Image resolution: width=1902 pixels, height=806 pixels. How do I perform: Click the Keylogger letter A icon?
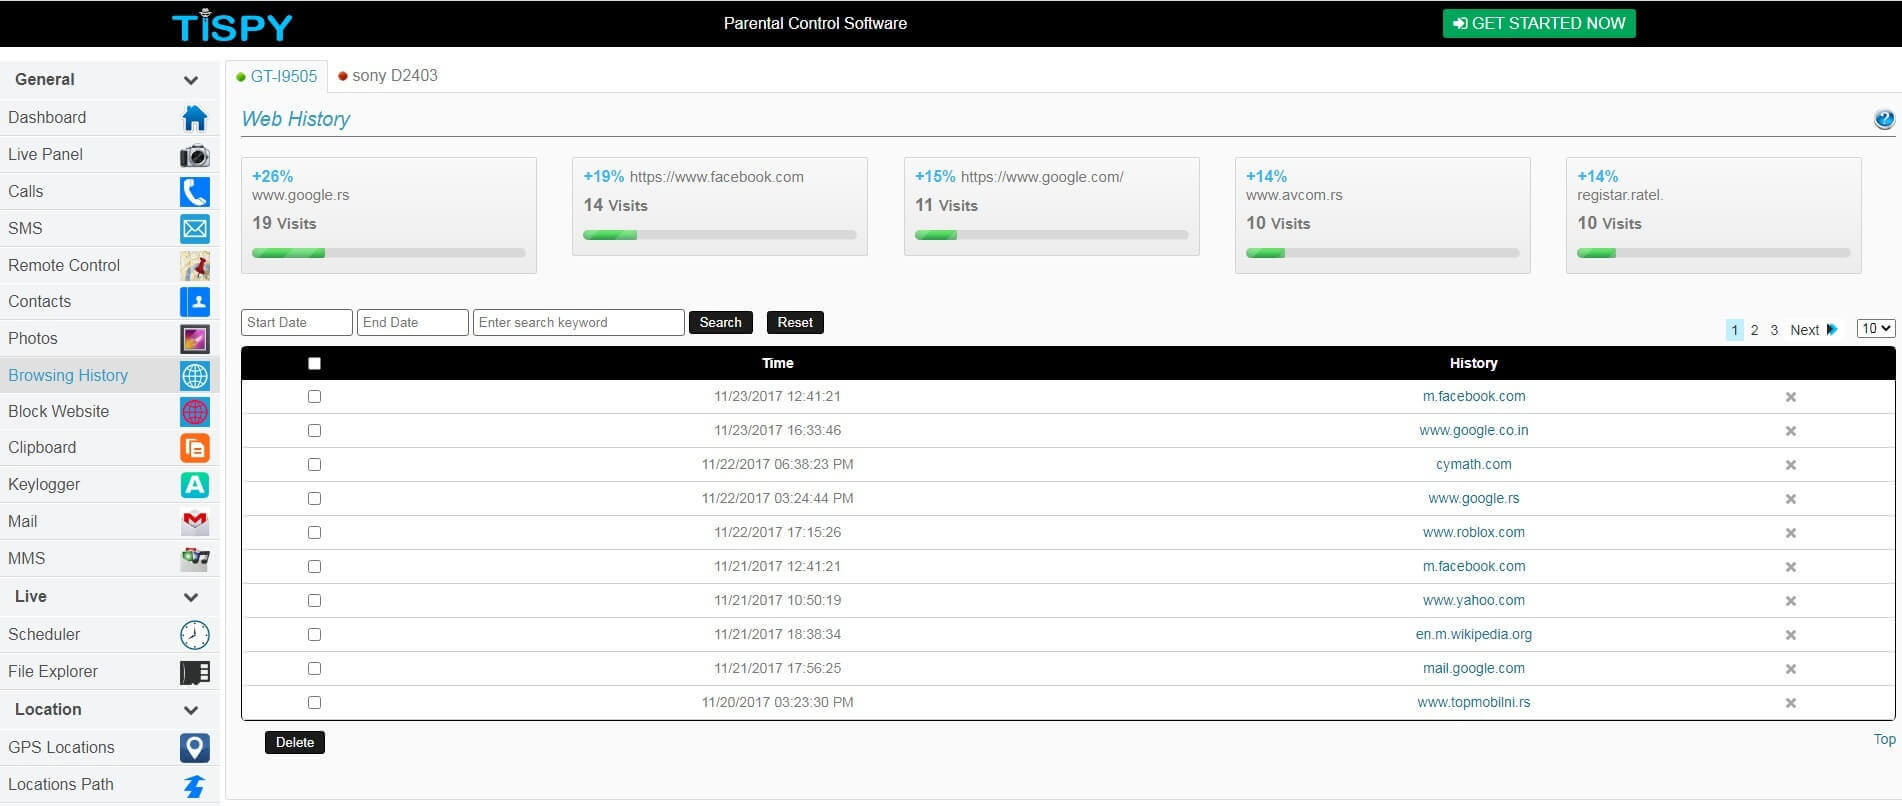click(x=195, y=485)
